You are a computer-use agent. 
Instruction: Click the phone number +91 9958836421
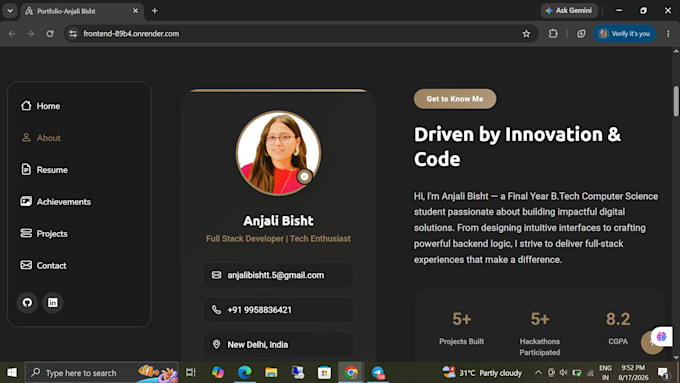(x=259, y=310)
